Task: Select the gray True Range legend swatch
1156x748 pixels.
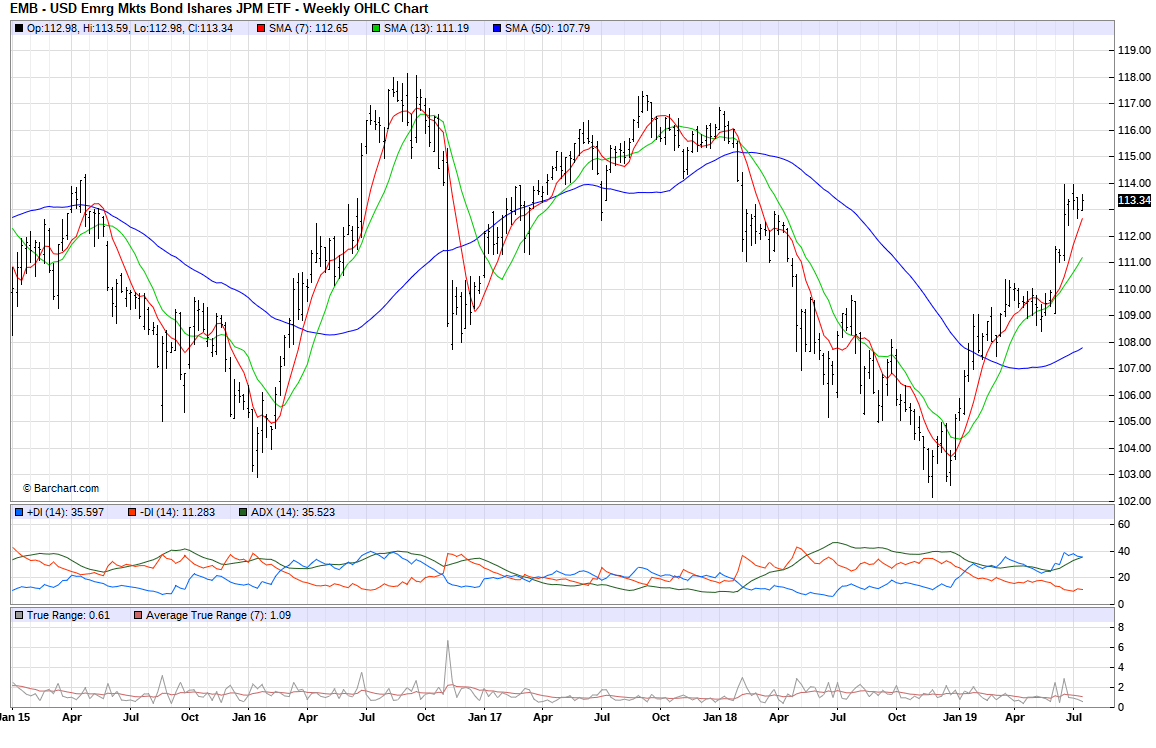Action: pos(19,615)
